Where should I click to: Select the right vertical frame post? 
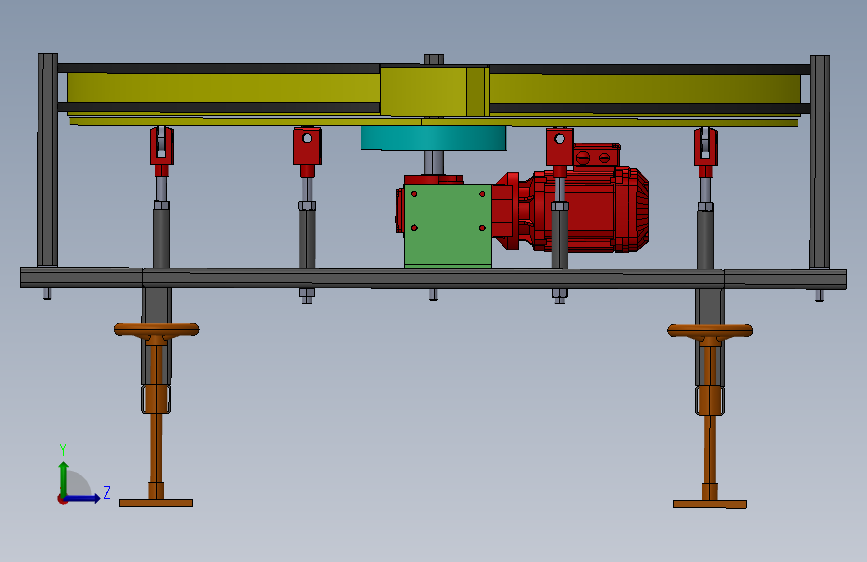(x=819, y=162)
